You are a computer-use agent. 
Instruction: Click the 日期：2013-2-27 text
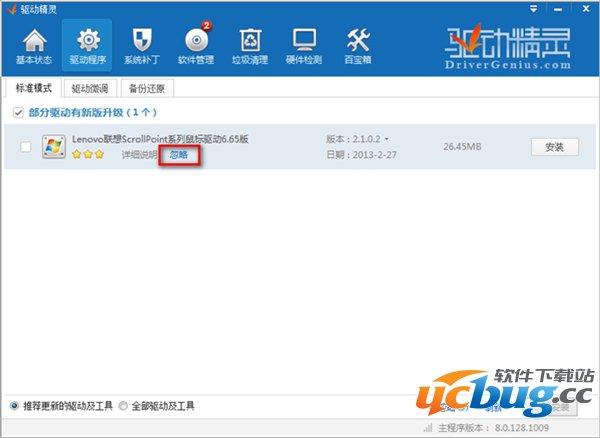pos(362,155)
